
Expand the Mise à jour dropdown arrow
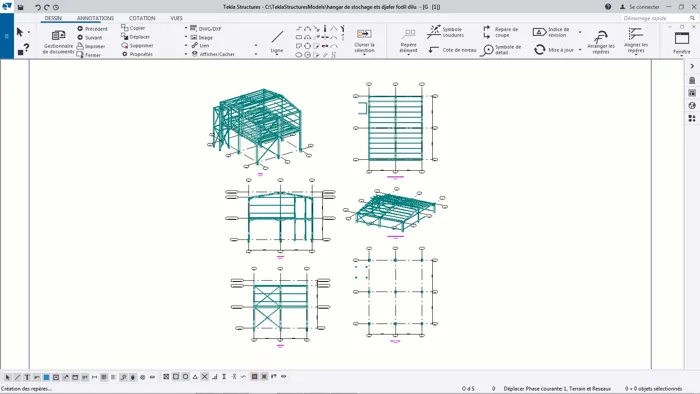pyautogui.click(x=580, y=50)
